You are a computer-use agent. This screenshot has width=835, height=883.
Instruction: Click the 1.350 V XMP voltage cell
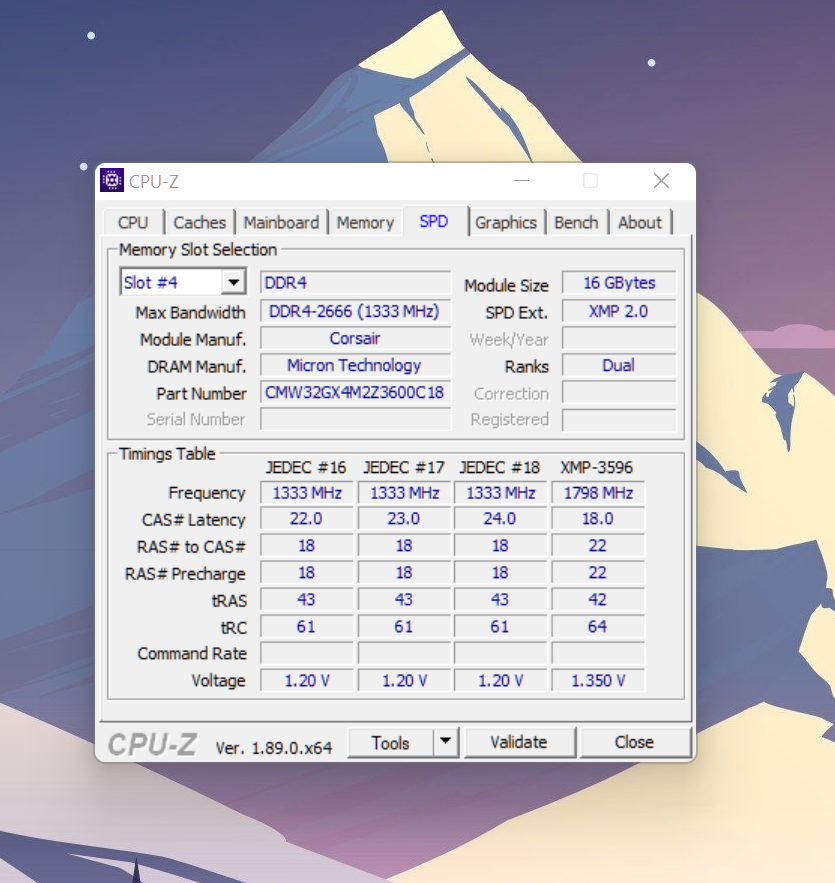598,681
